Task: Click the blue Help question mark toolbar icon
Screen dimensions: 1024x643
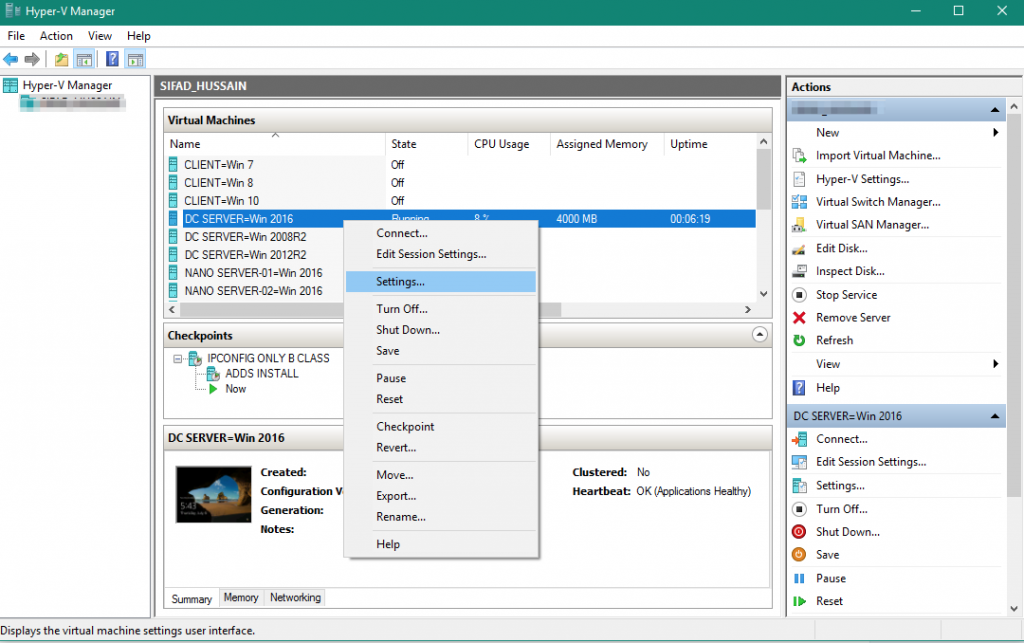Action: tap(112, 59)
